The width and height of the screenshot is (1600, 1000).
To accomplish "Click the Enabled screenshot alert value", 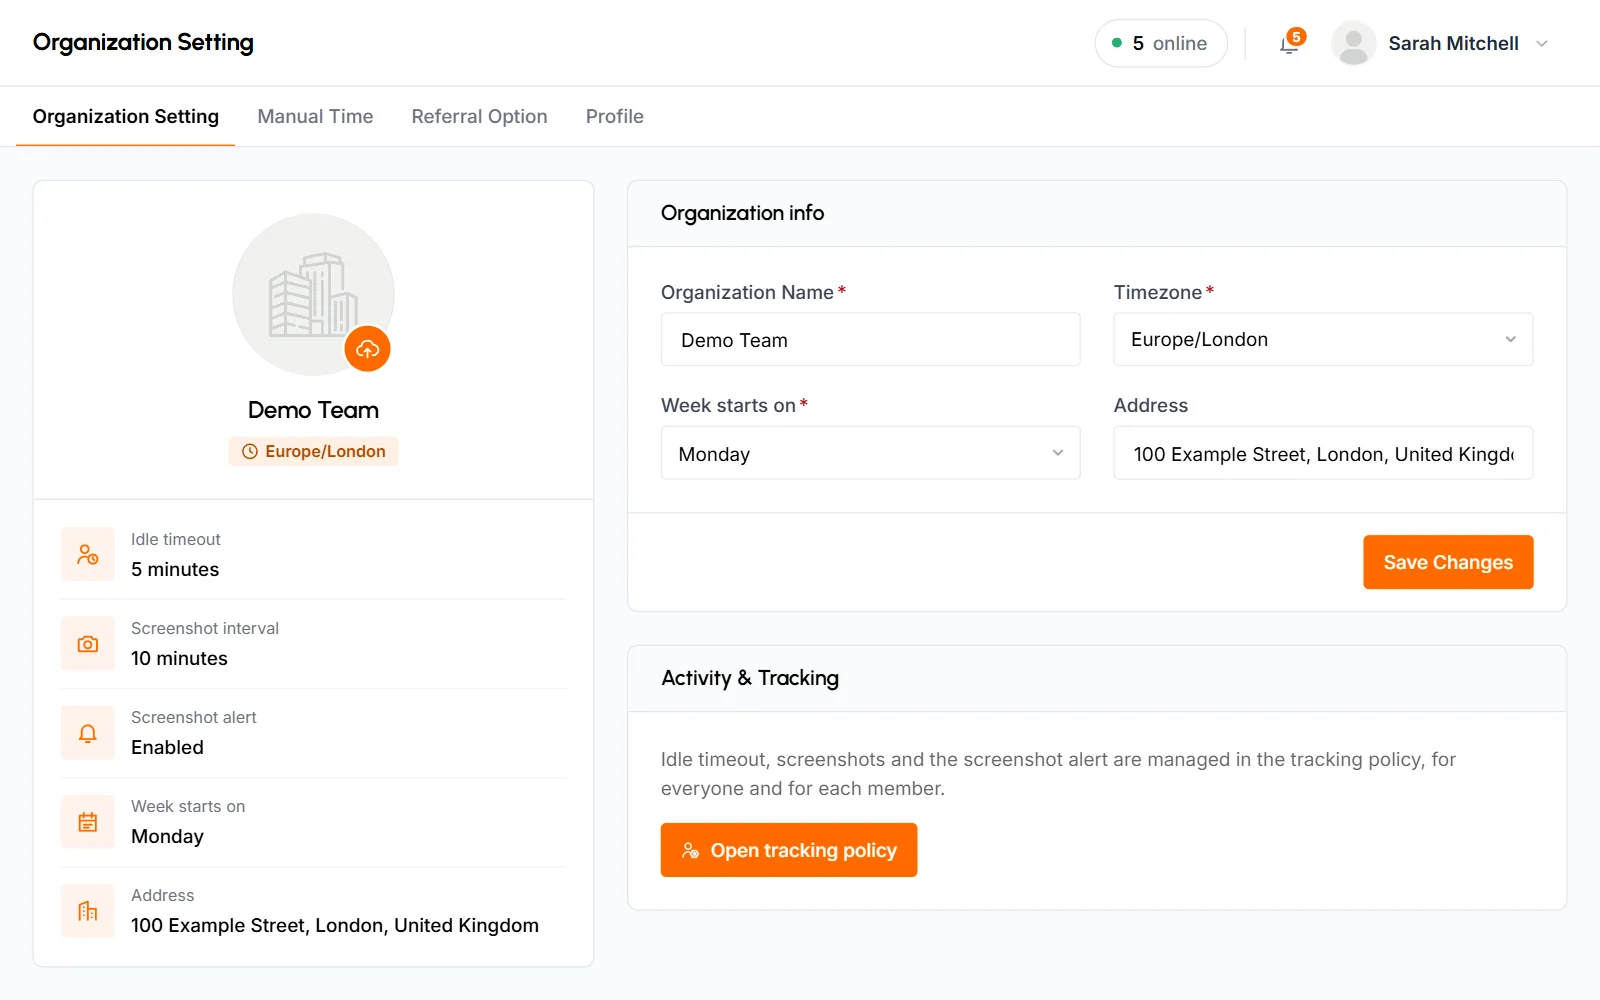I will 167,747.
